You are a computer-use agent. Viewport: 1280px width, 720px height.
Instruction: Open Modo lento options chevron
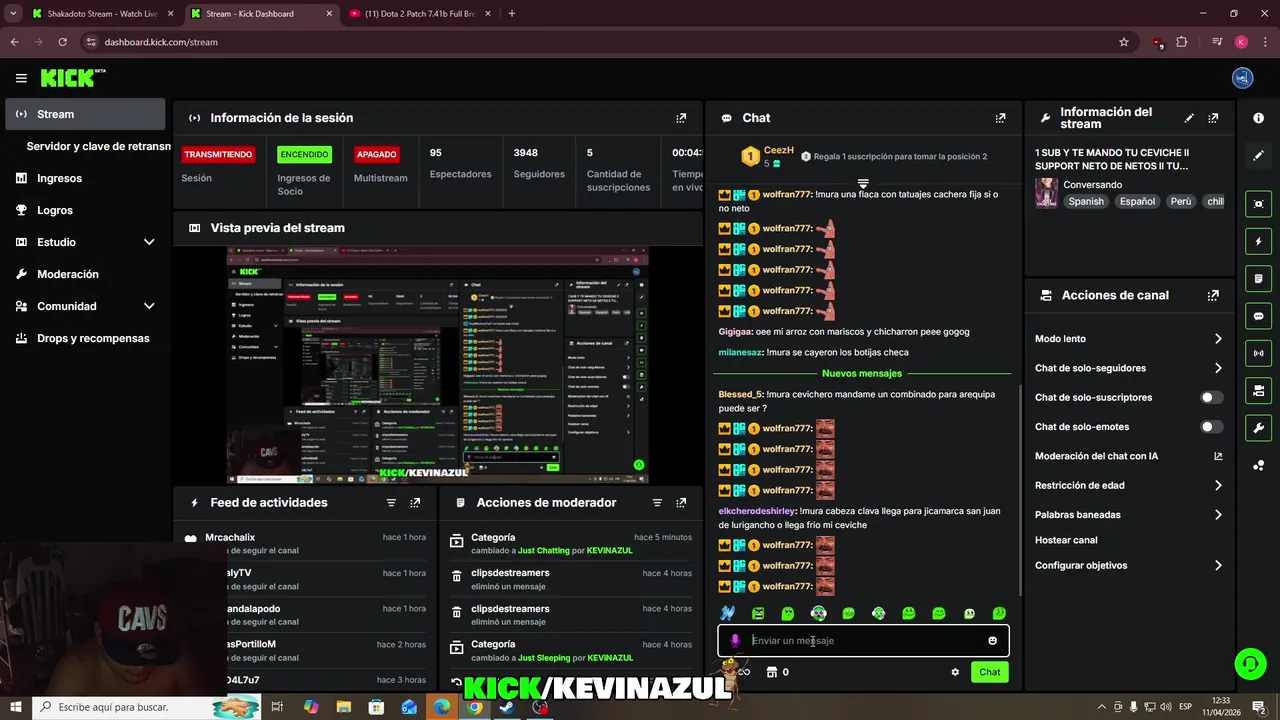[x=1218, y=339]
